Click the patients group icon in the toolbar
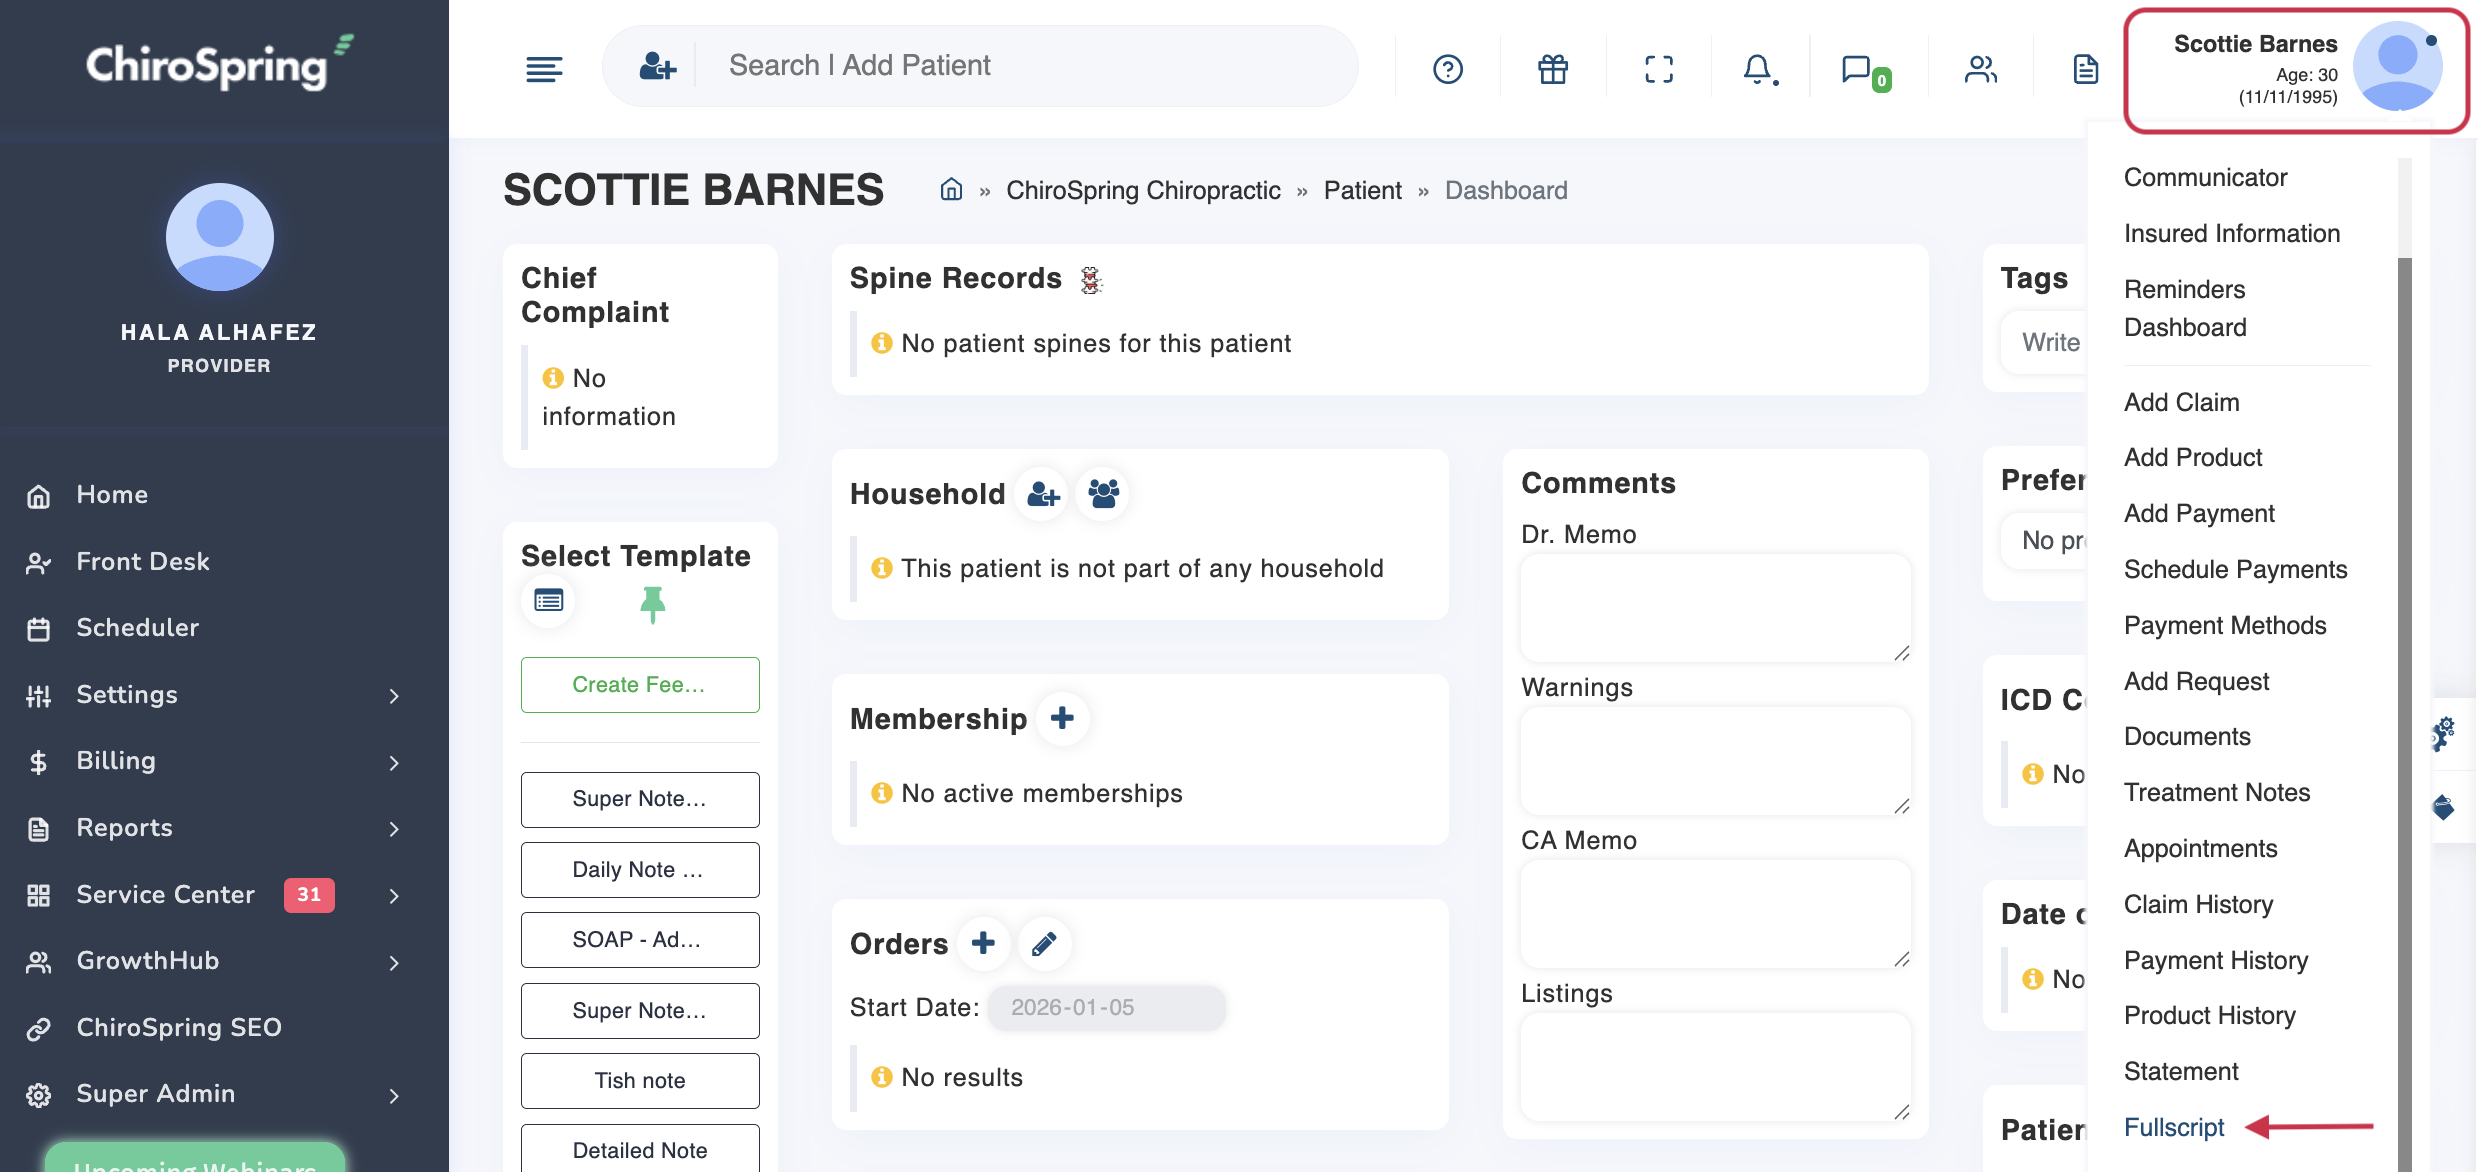 pyautogui.click(x=1979, y=67)
